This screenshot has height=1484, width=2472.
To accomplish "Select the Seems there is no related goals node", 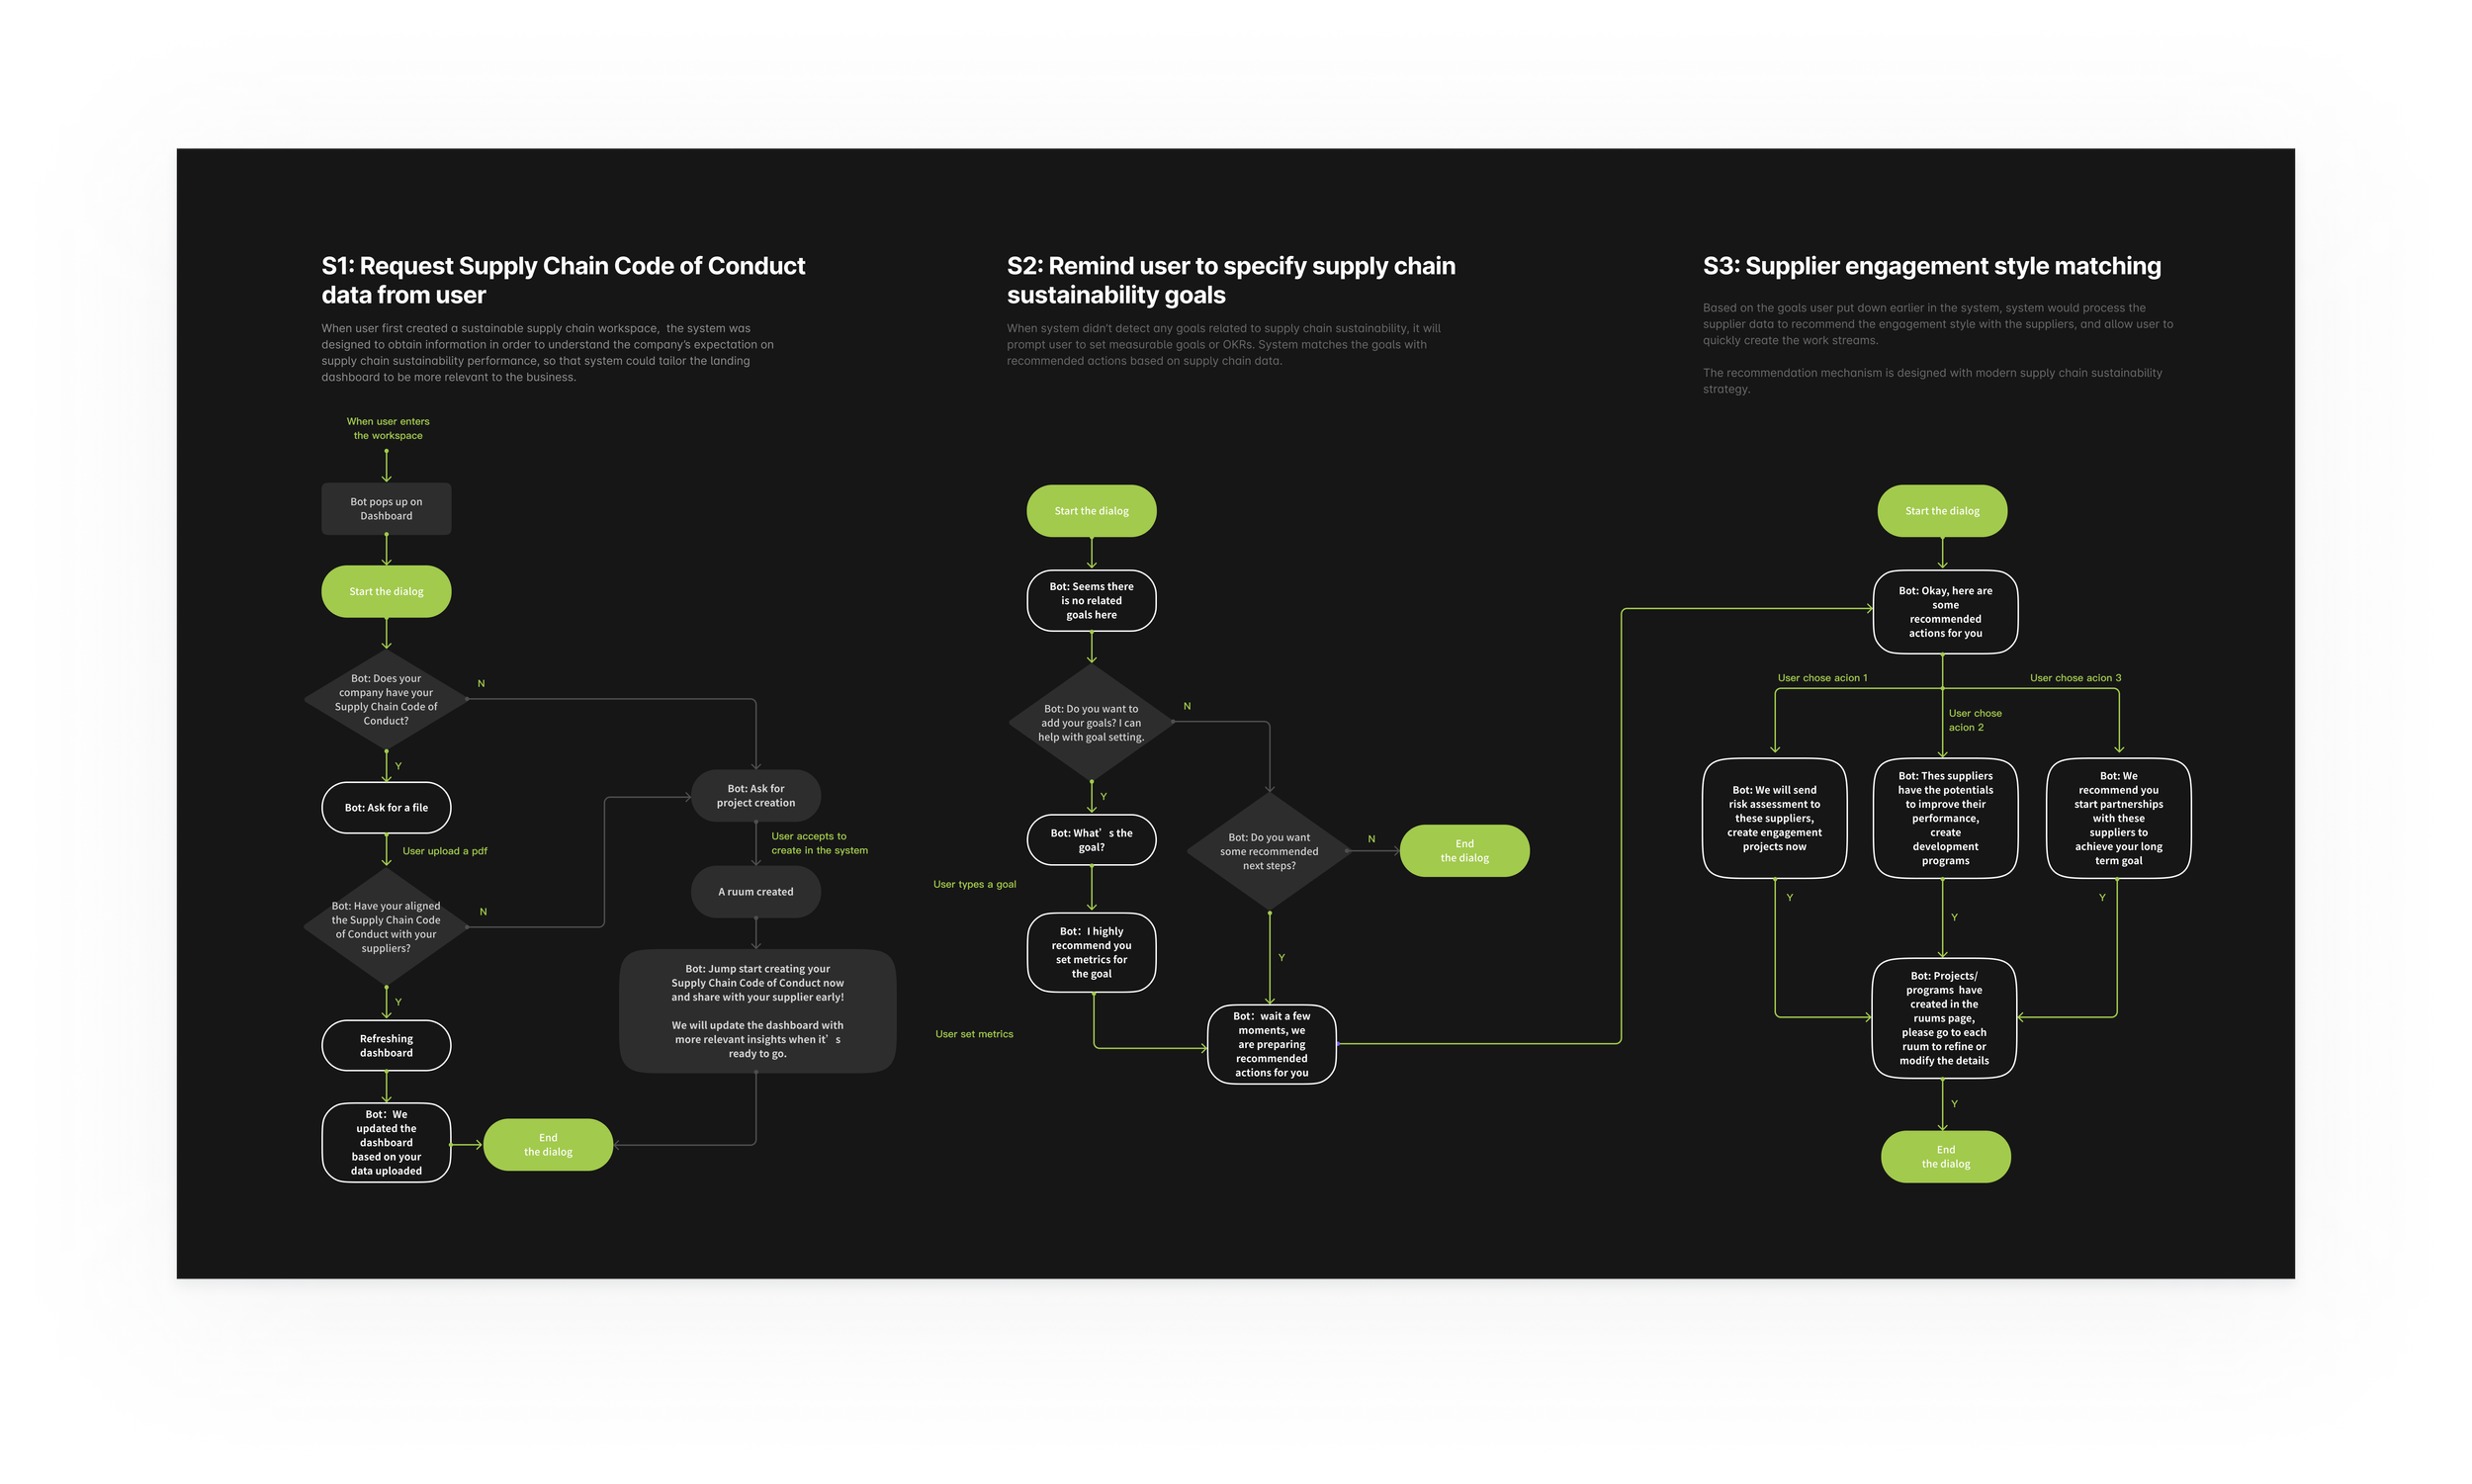I will tap(1091, 600).
